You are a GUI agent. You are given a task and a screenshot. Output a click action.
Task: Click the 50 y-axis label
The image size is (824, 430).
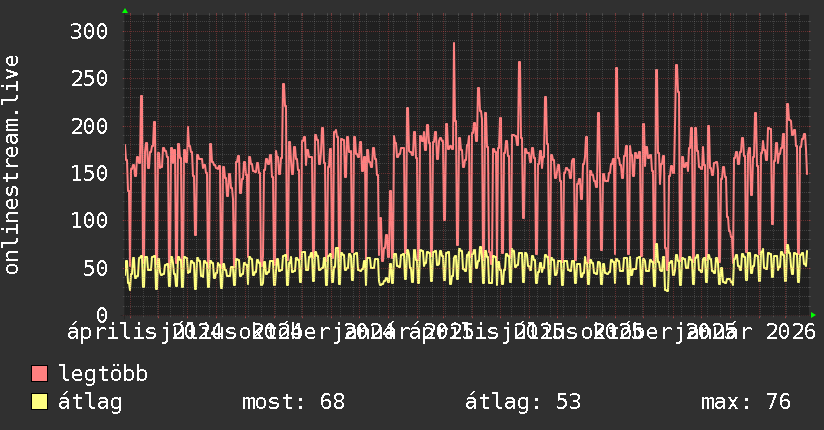pyautogui.click(x=95, y=268)
